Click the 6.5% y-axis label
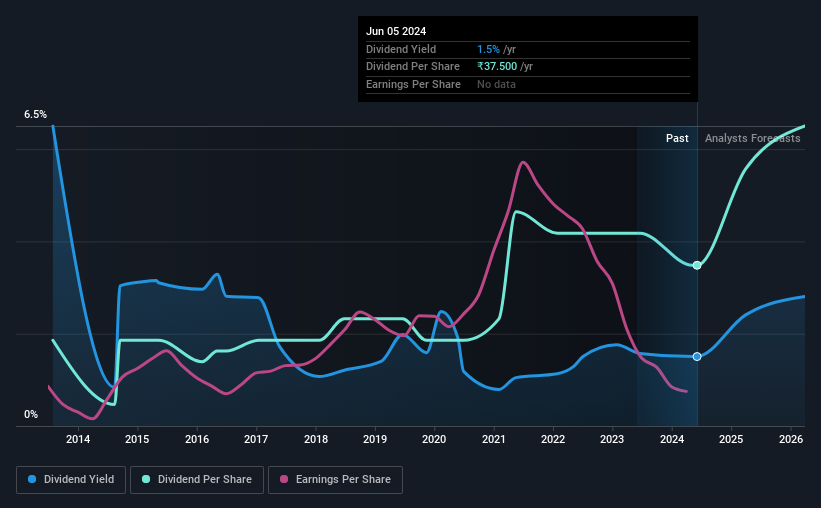 point(35,115)
